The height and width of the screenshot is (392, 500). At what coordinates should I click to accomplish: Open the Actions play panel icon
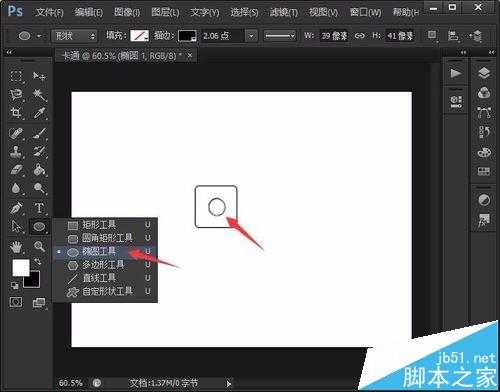pos(455,73)
